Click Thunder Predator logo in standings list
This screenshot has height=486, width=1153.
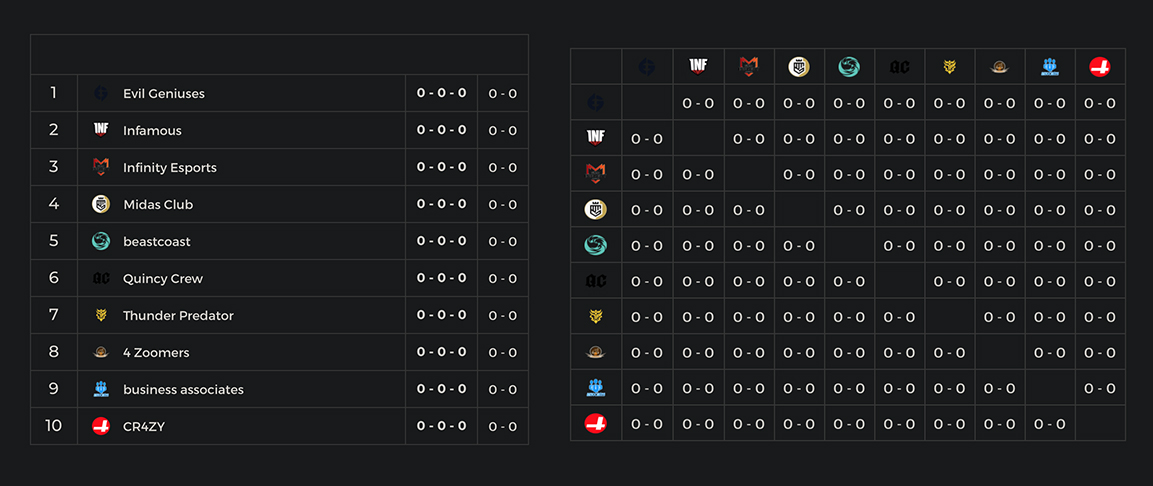(x=101, y=315)
